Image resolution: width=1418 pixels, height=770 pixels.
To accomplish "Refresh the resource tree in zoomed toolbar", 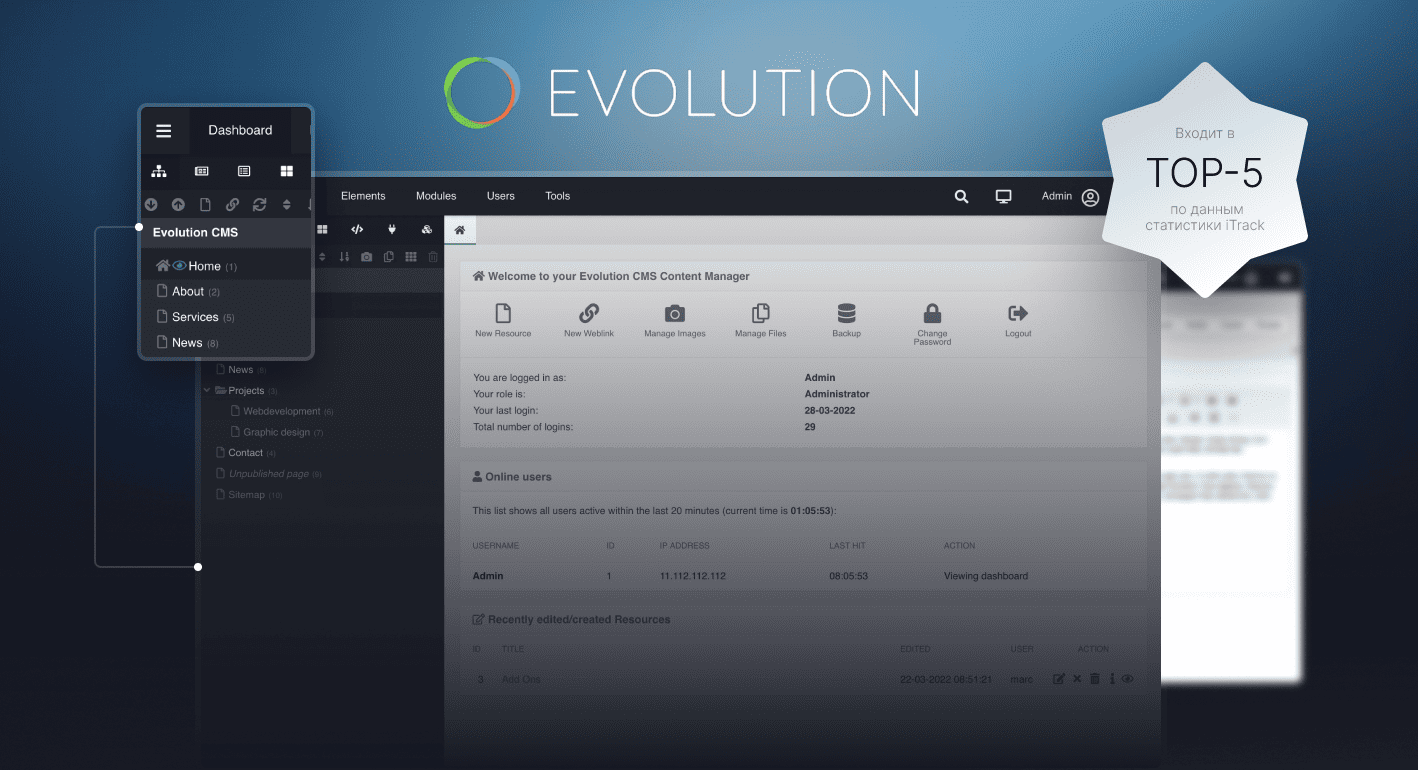I will [x=259, y=204].
